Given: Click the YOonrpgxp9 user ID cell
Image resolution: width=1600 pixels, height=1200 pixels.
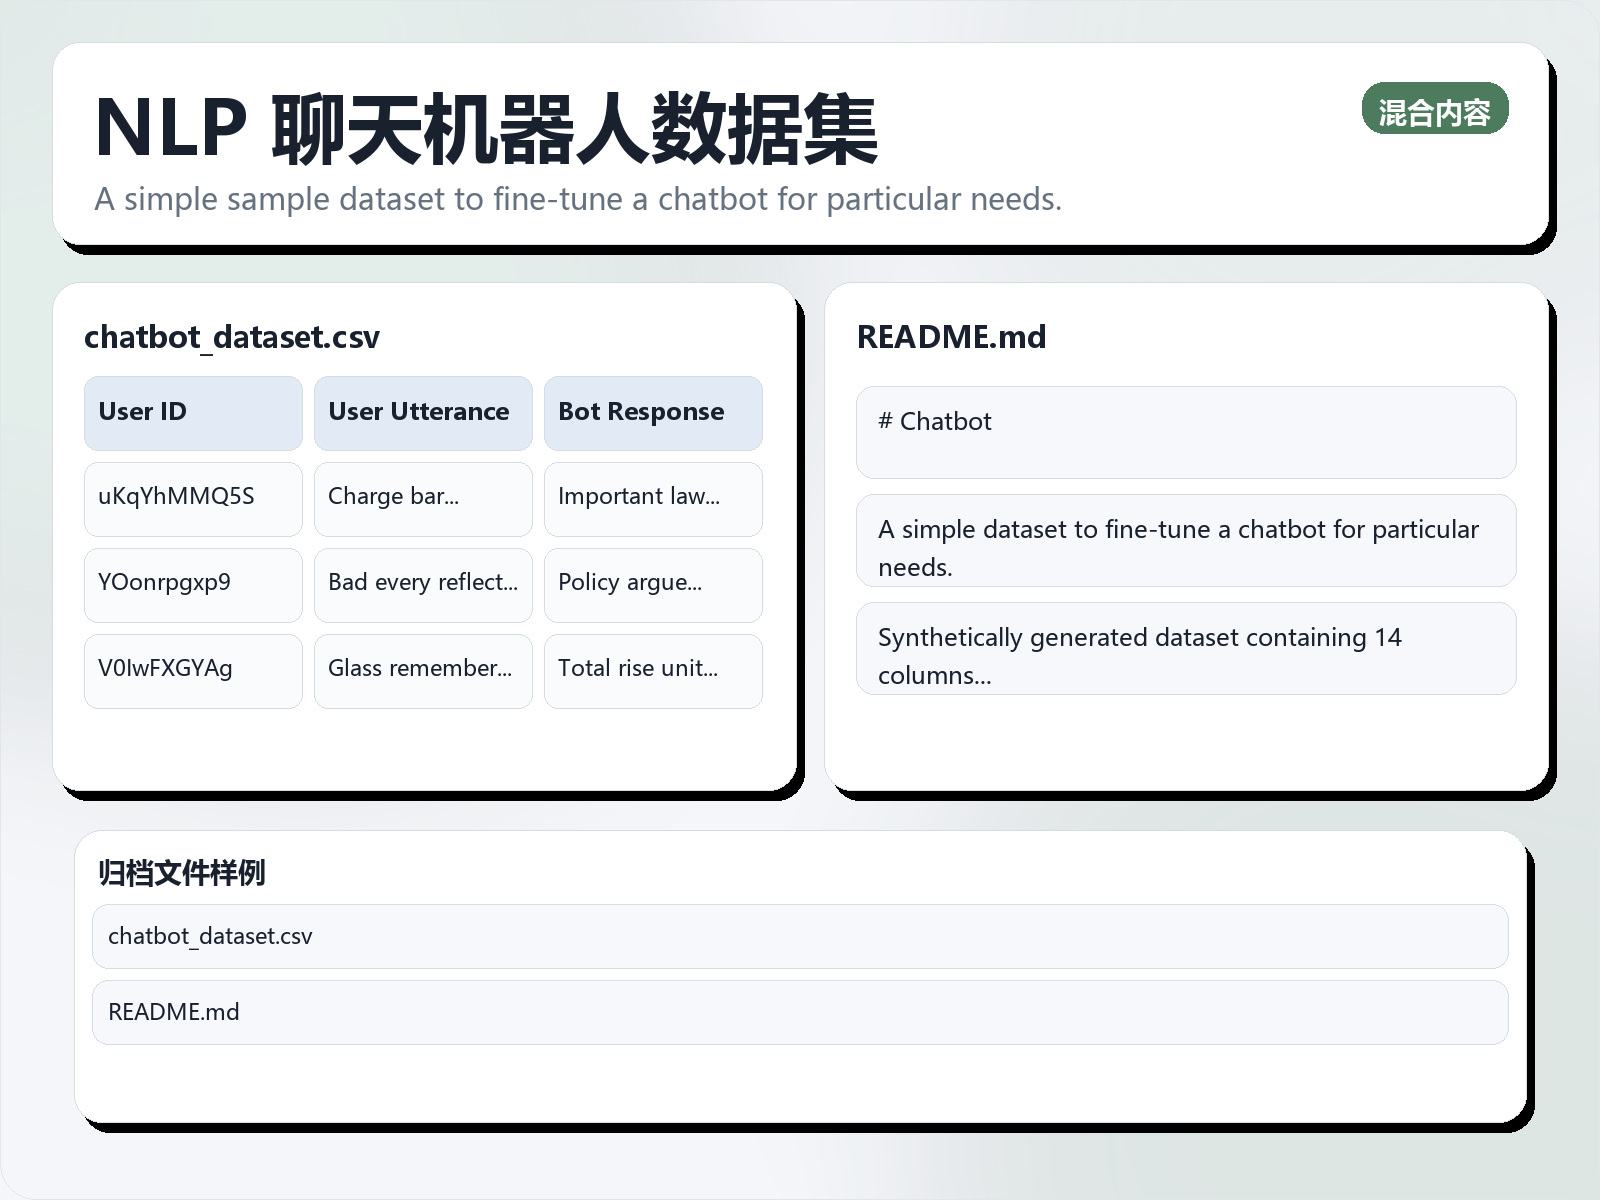Looking at the screenshot, I should [x=193, y=584].
